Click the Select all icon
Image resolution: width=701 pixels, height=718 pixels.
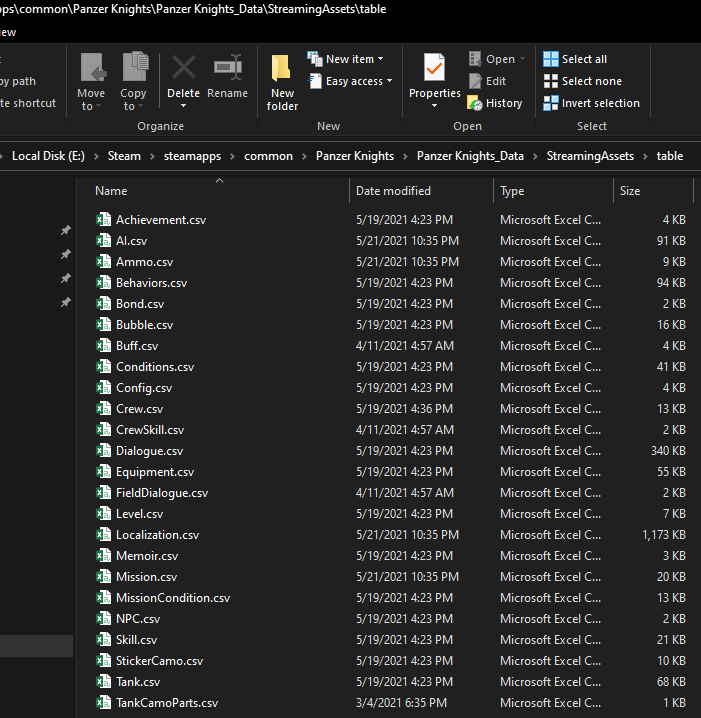point(551,59)
